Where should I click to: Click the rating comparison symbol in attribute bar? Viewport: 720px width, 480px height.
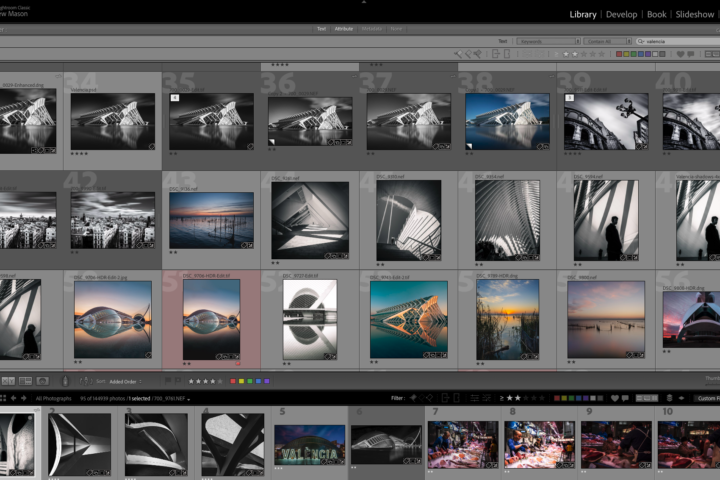[556, 54]
